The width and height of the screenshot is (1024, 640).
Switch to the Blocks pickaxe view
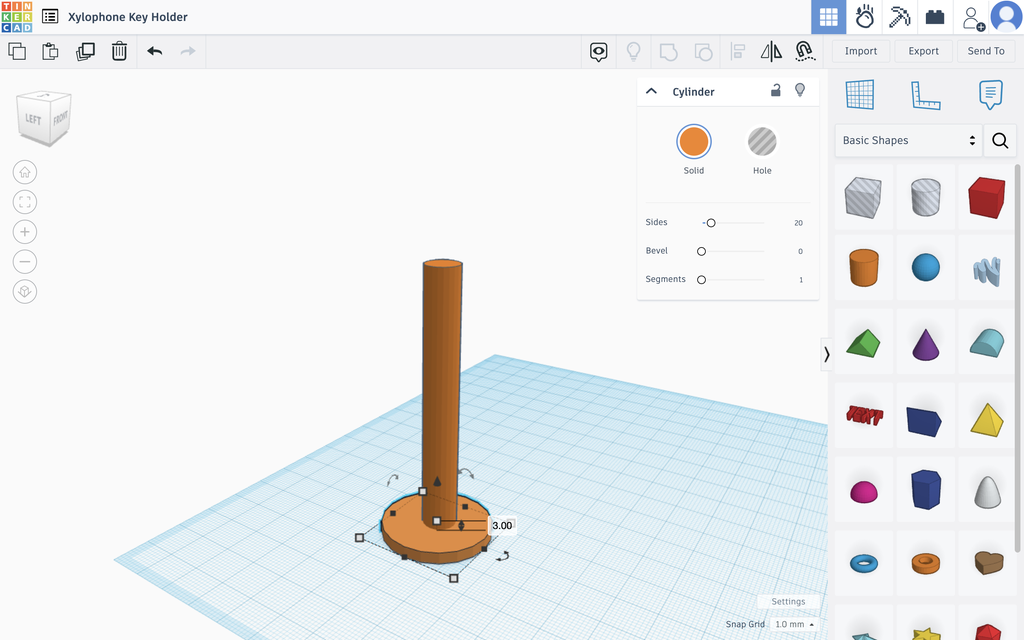[x=900, y=17]
